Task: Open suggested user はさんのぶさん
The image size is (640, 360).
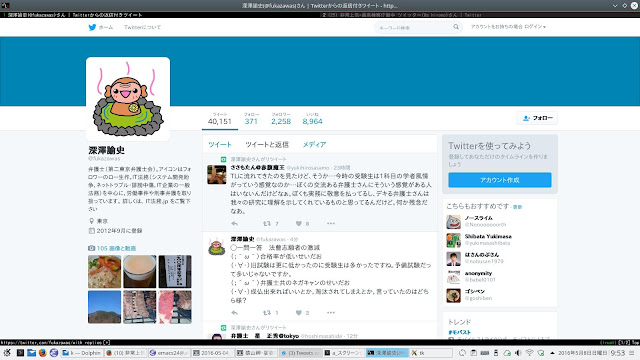Action: [x=482, y=255]
